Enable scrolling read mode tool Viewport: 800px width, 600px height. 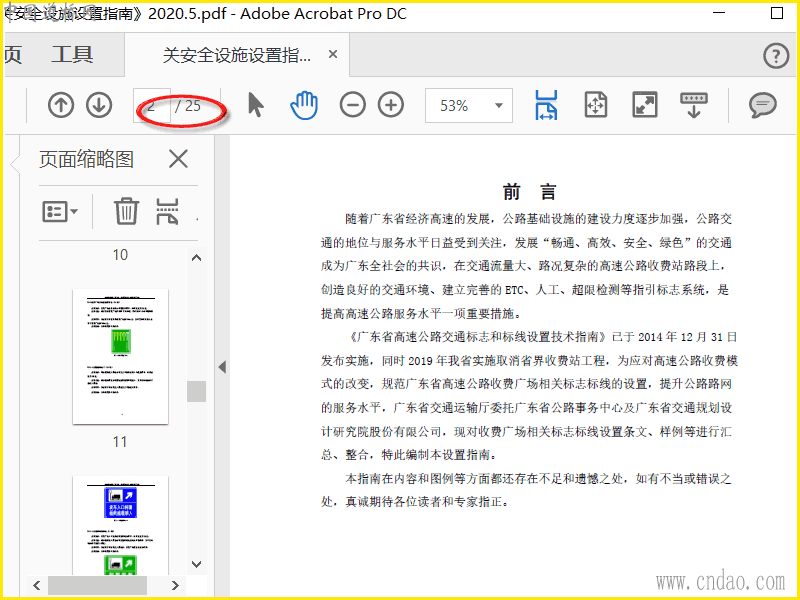(x=694, y=105)
